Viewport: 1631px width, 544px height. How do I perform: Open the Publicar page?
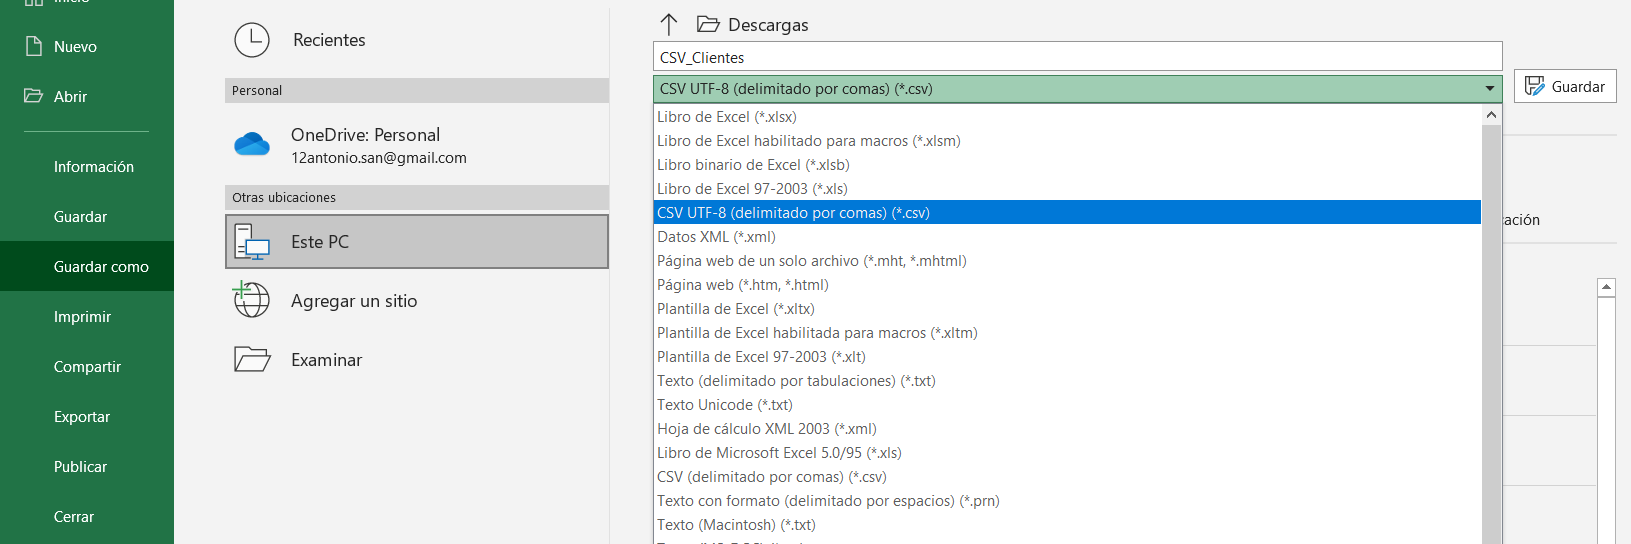[87, 467]
